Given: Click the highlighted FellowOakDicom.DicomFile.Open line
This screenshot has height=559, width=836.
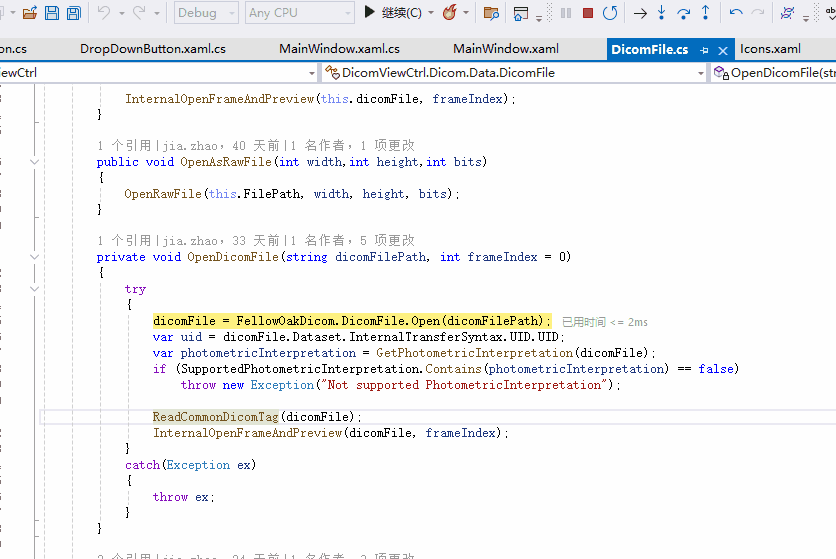Looking at the screenshot, I should 352,321.
